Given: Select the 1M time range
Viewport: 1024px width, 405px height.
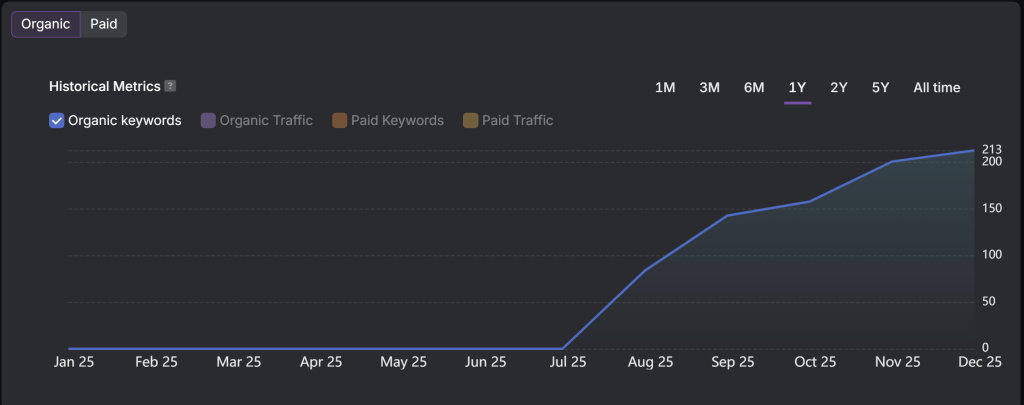Looking at the screenshot, I should pos(665,88).
